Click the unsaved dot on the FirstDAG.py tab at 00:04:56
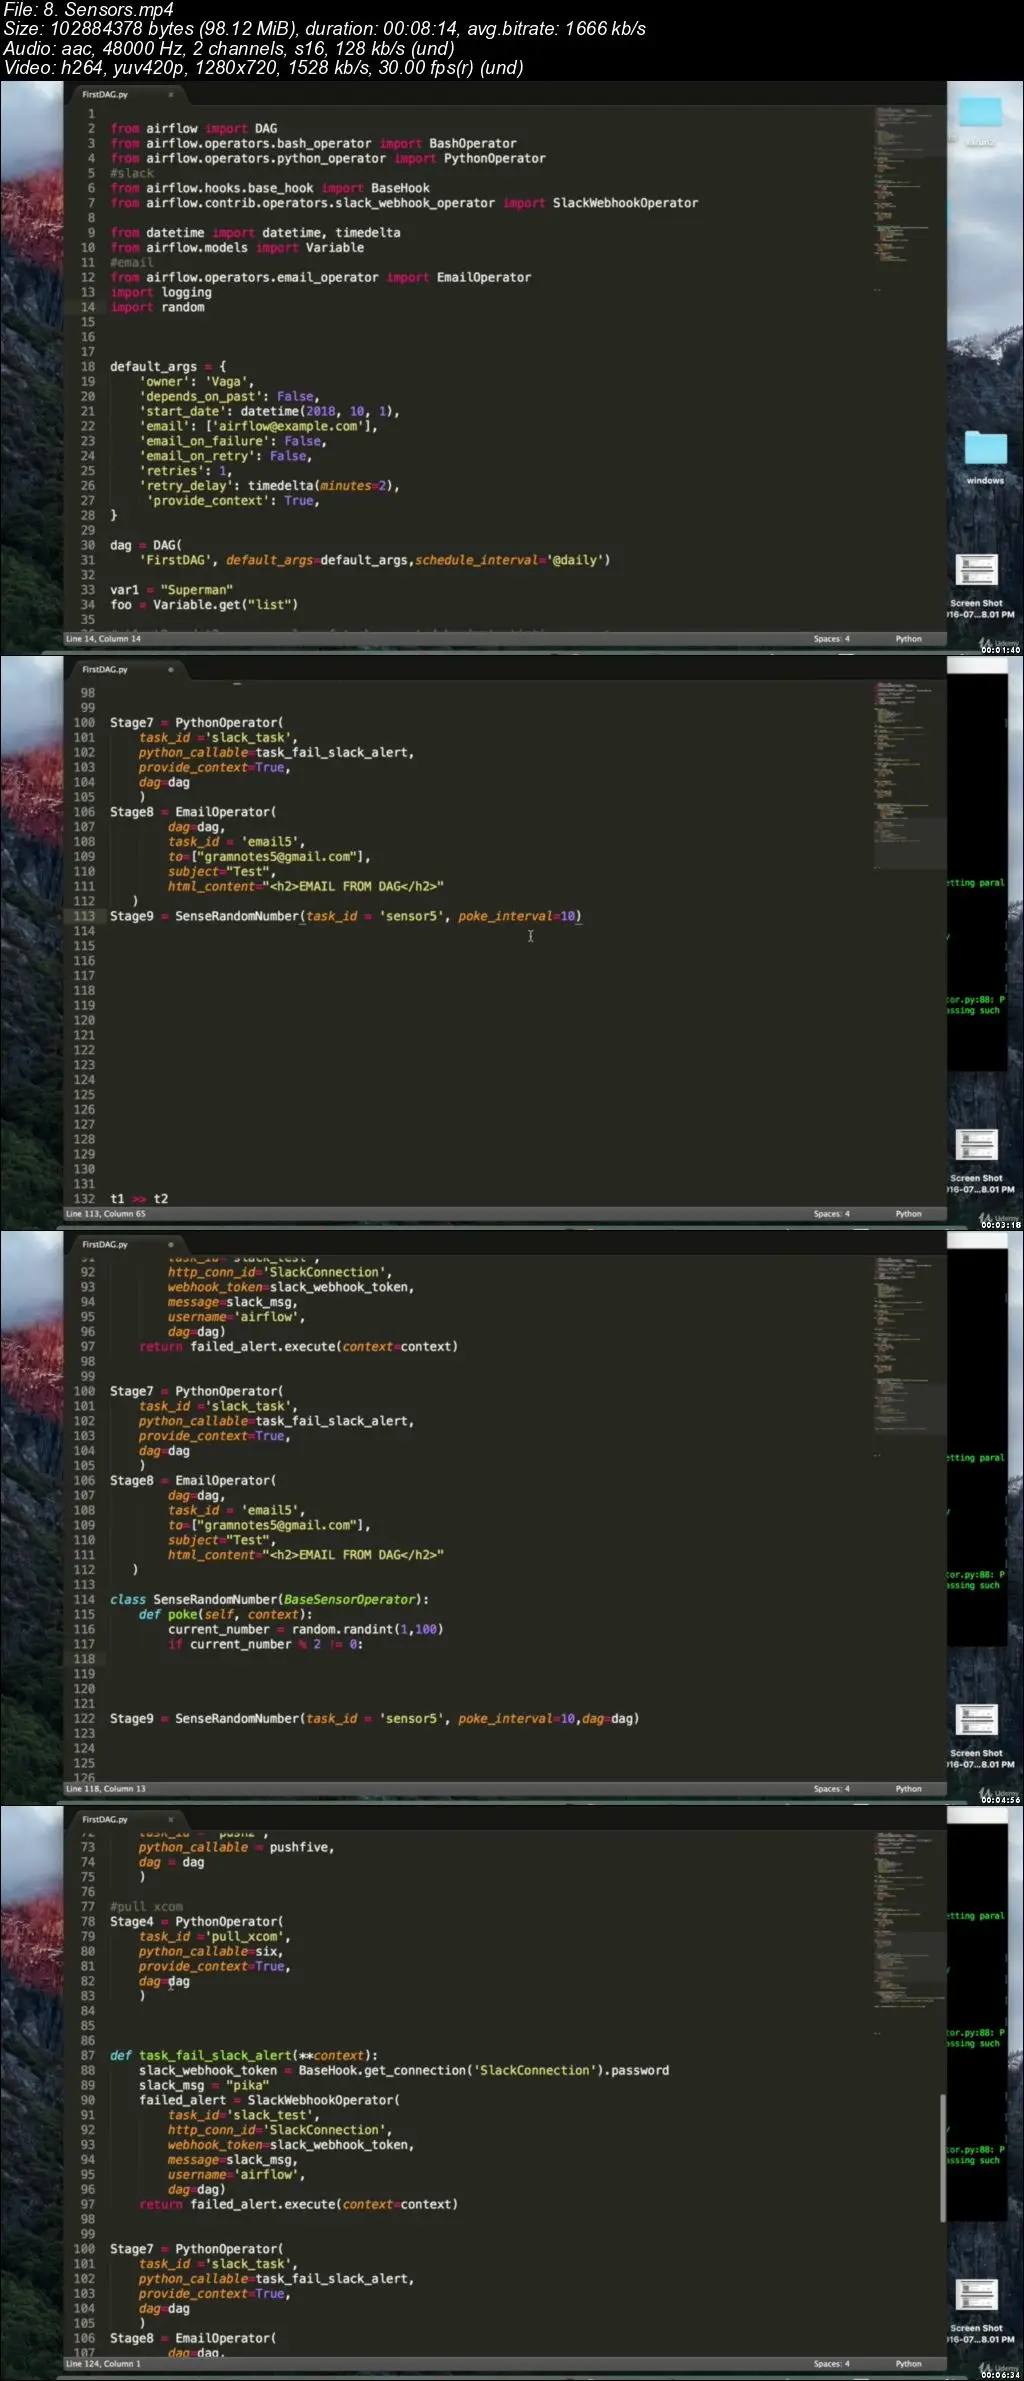Viewport: 1024px width, 2381px height. [x=171, y=1245]
